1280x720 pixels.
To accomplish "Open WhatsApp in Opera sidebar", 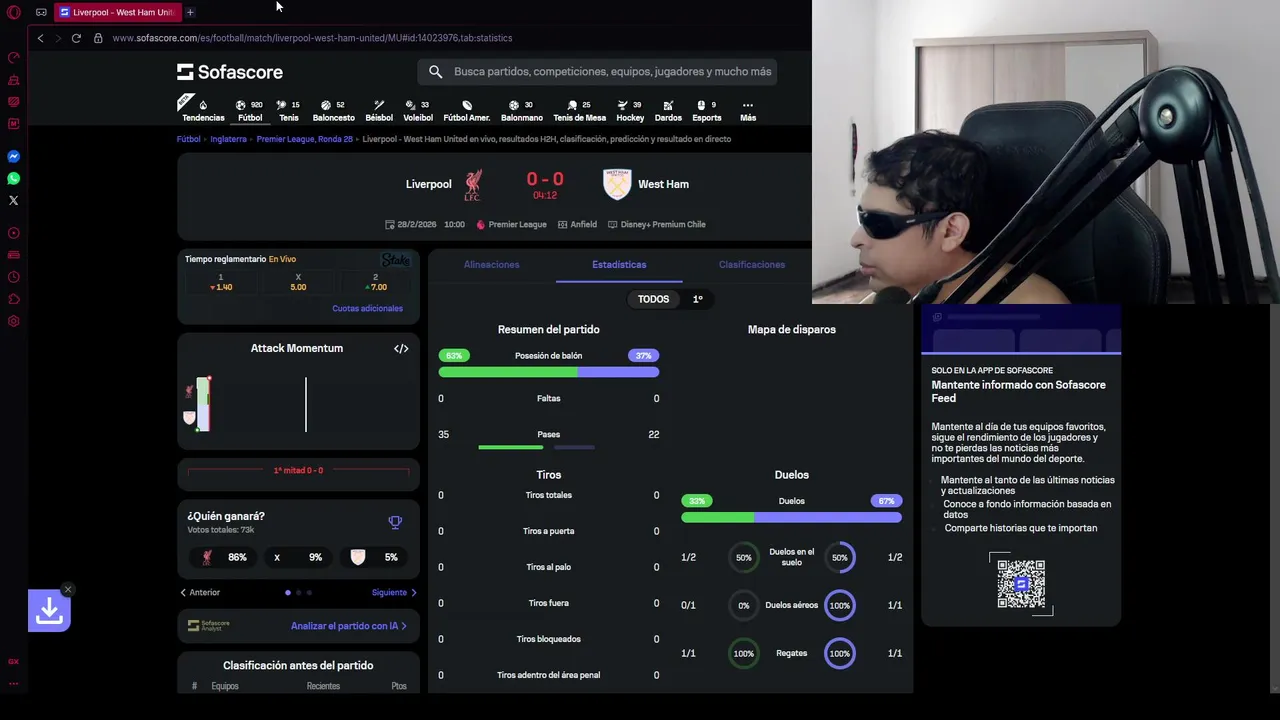I will [x=14, y=179].
